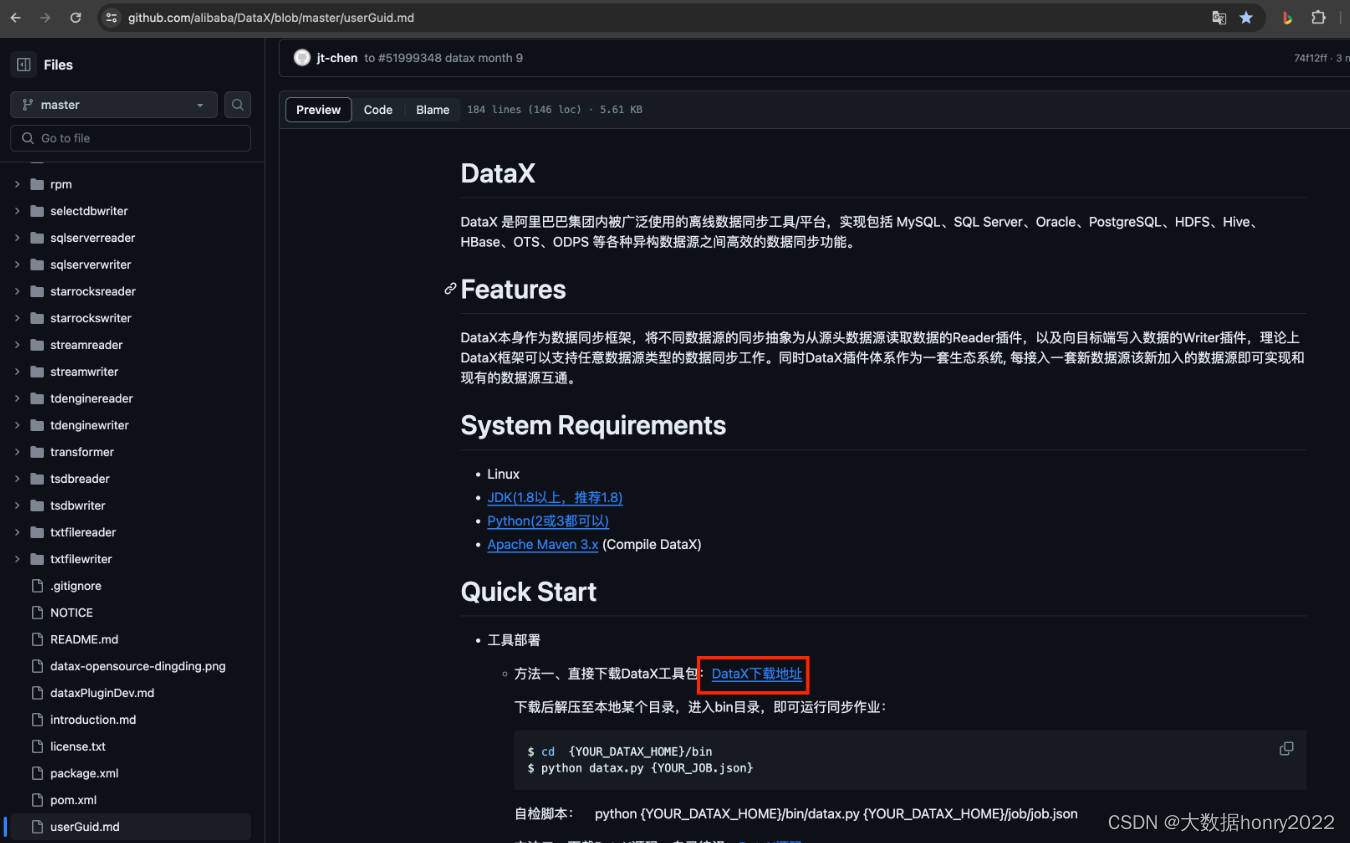Click the jt-chen author name
Image resolution: width=1350 pixels, height=843 pixels.
[x=337, y=58]
